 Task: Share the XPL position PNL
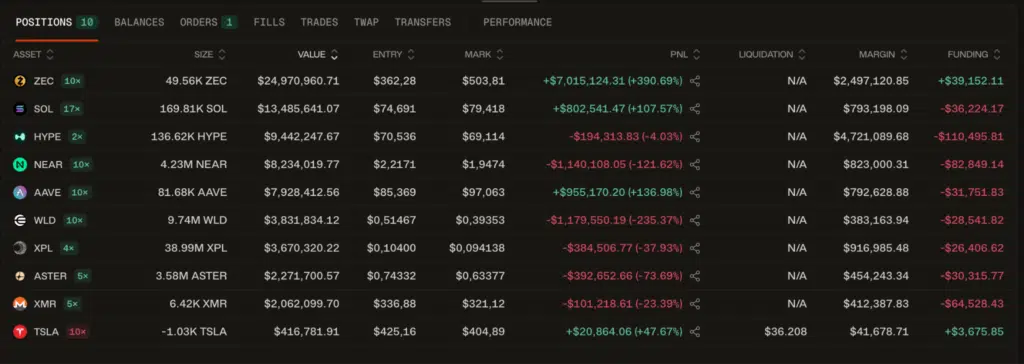point(695,248)
